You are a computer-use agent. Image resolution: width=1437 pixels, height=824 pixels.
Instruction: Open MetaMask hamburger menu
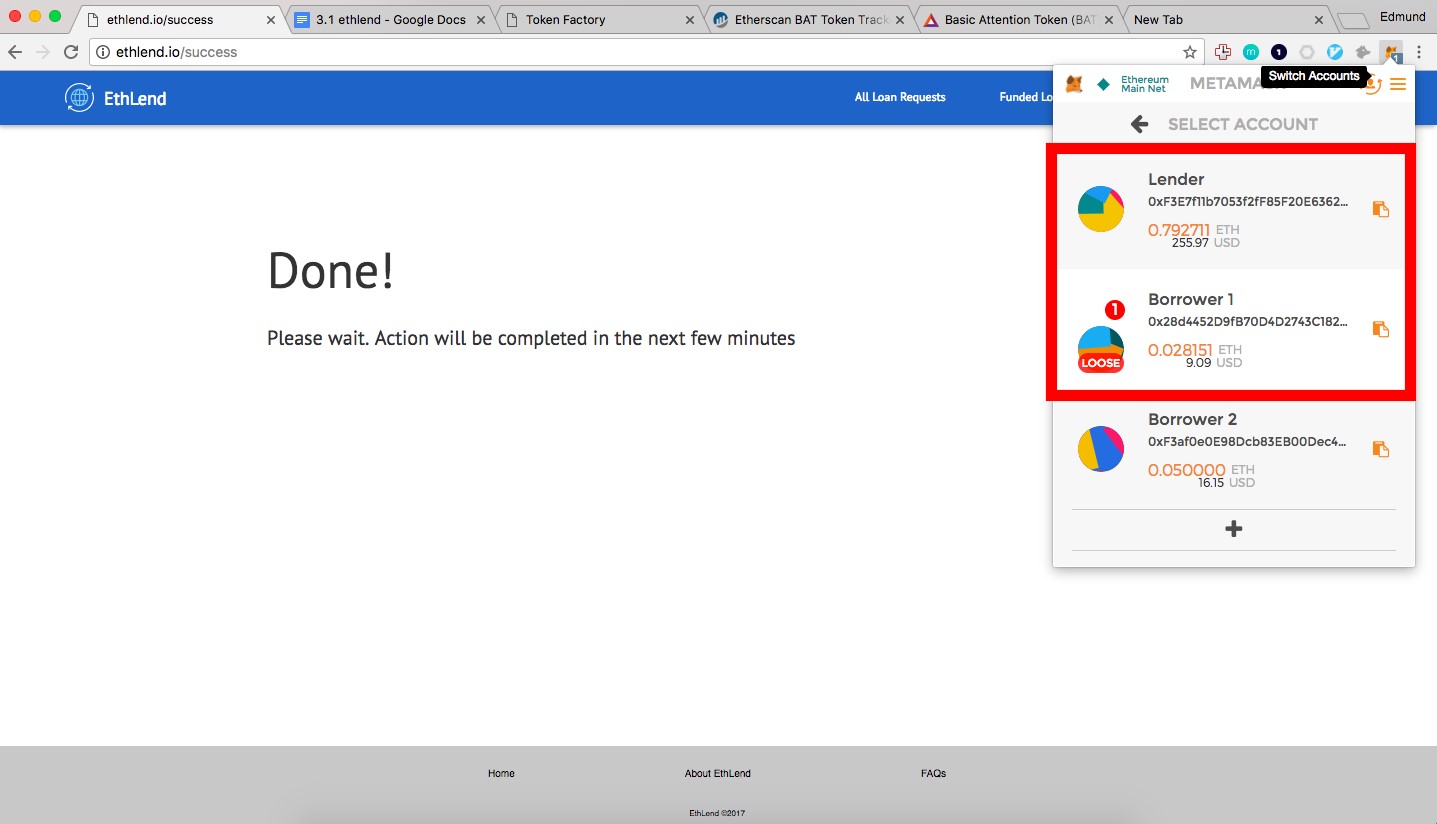(x=1398, y=85)
